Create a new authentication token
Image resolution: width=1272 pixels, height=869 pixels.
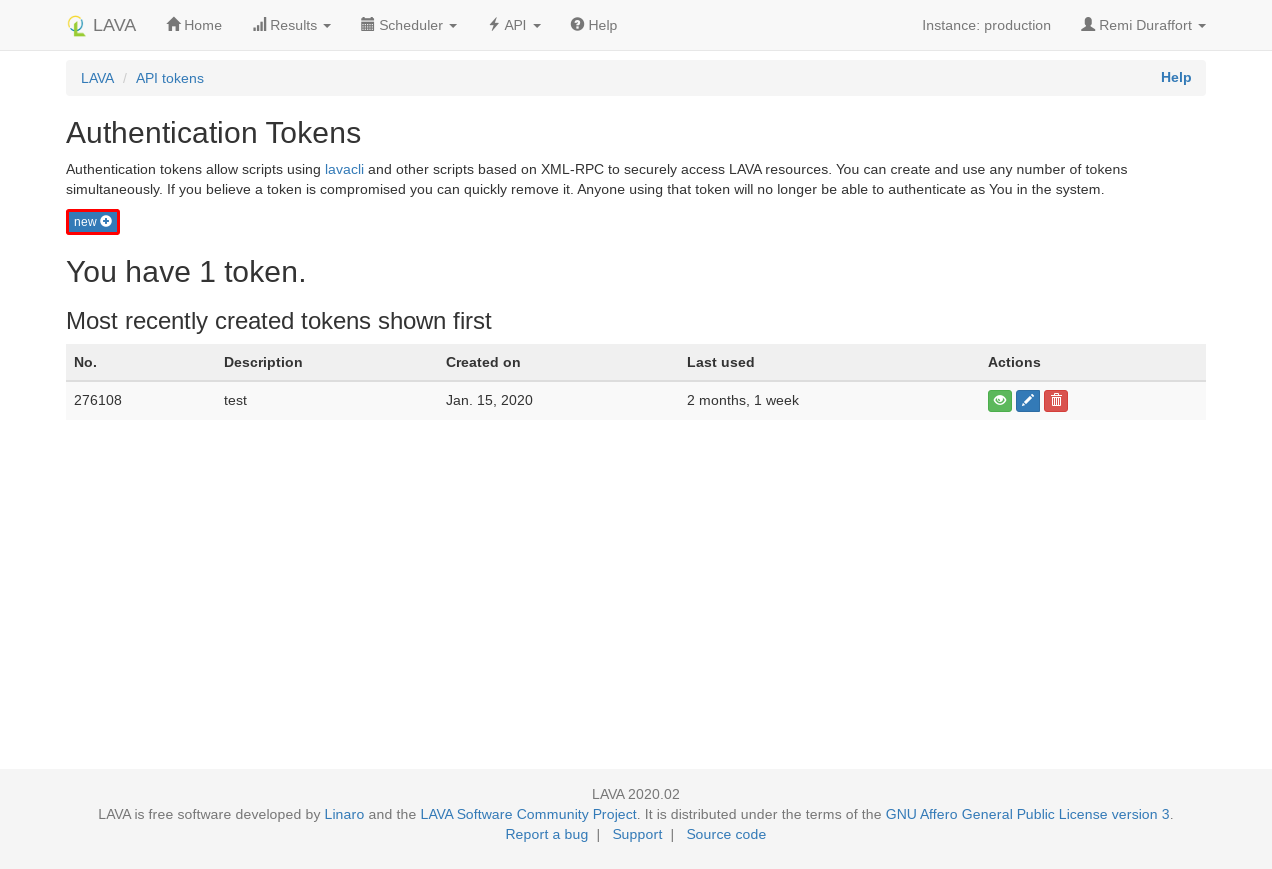(x=93, y=222)
